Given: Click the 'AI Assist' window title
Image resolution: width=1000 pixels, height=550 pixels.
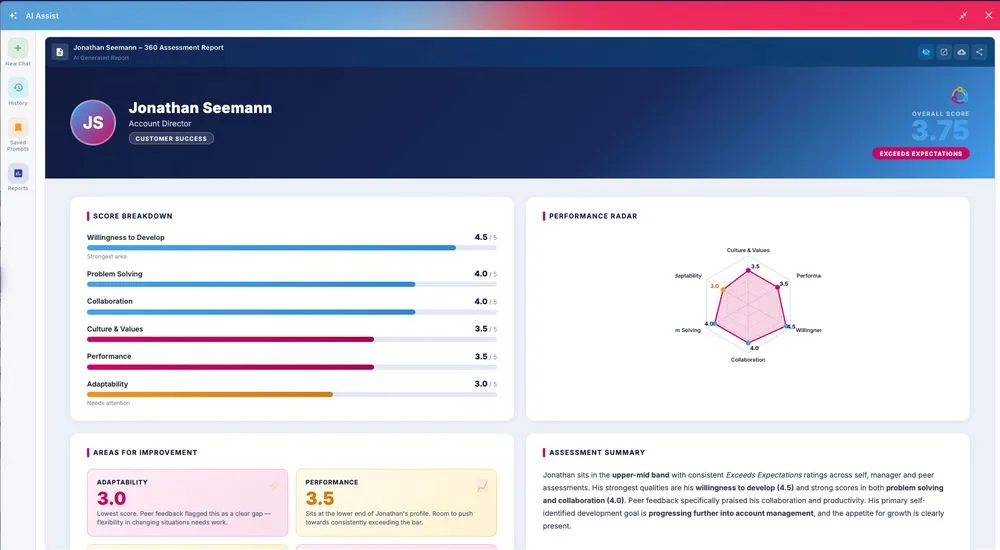Looking at the screenshot, I should tap(42, 16).
